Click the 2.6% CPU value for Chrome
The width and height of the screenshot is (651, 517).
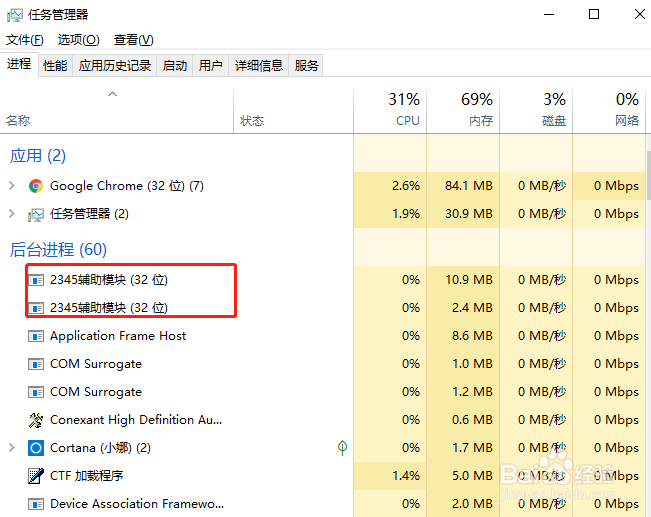tap(406, 186)
